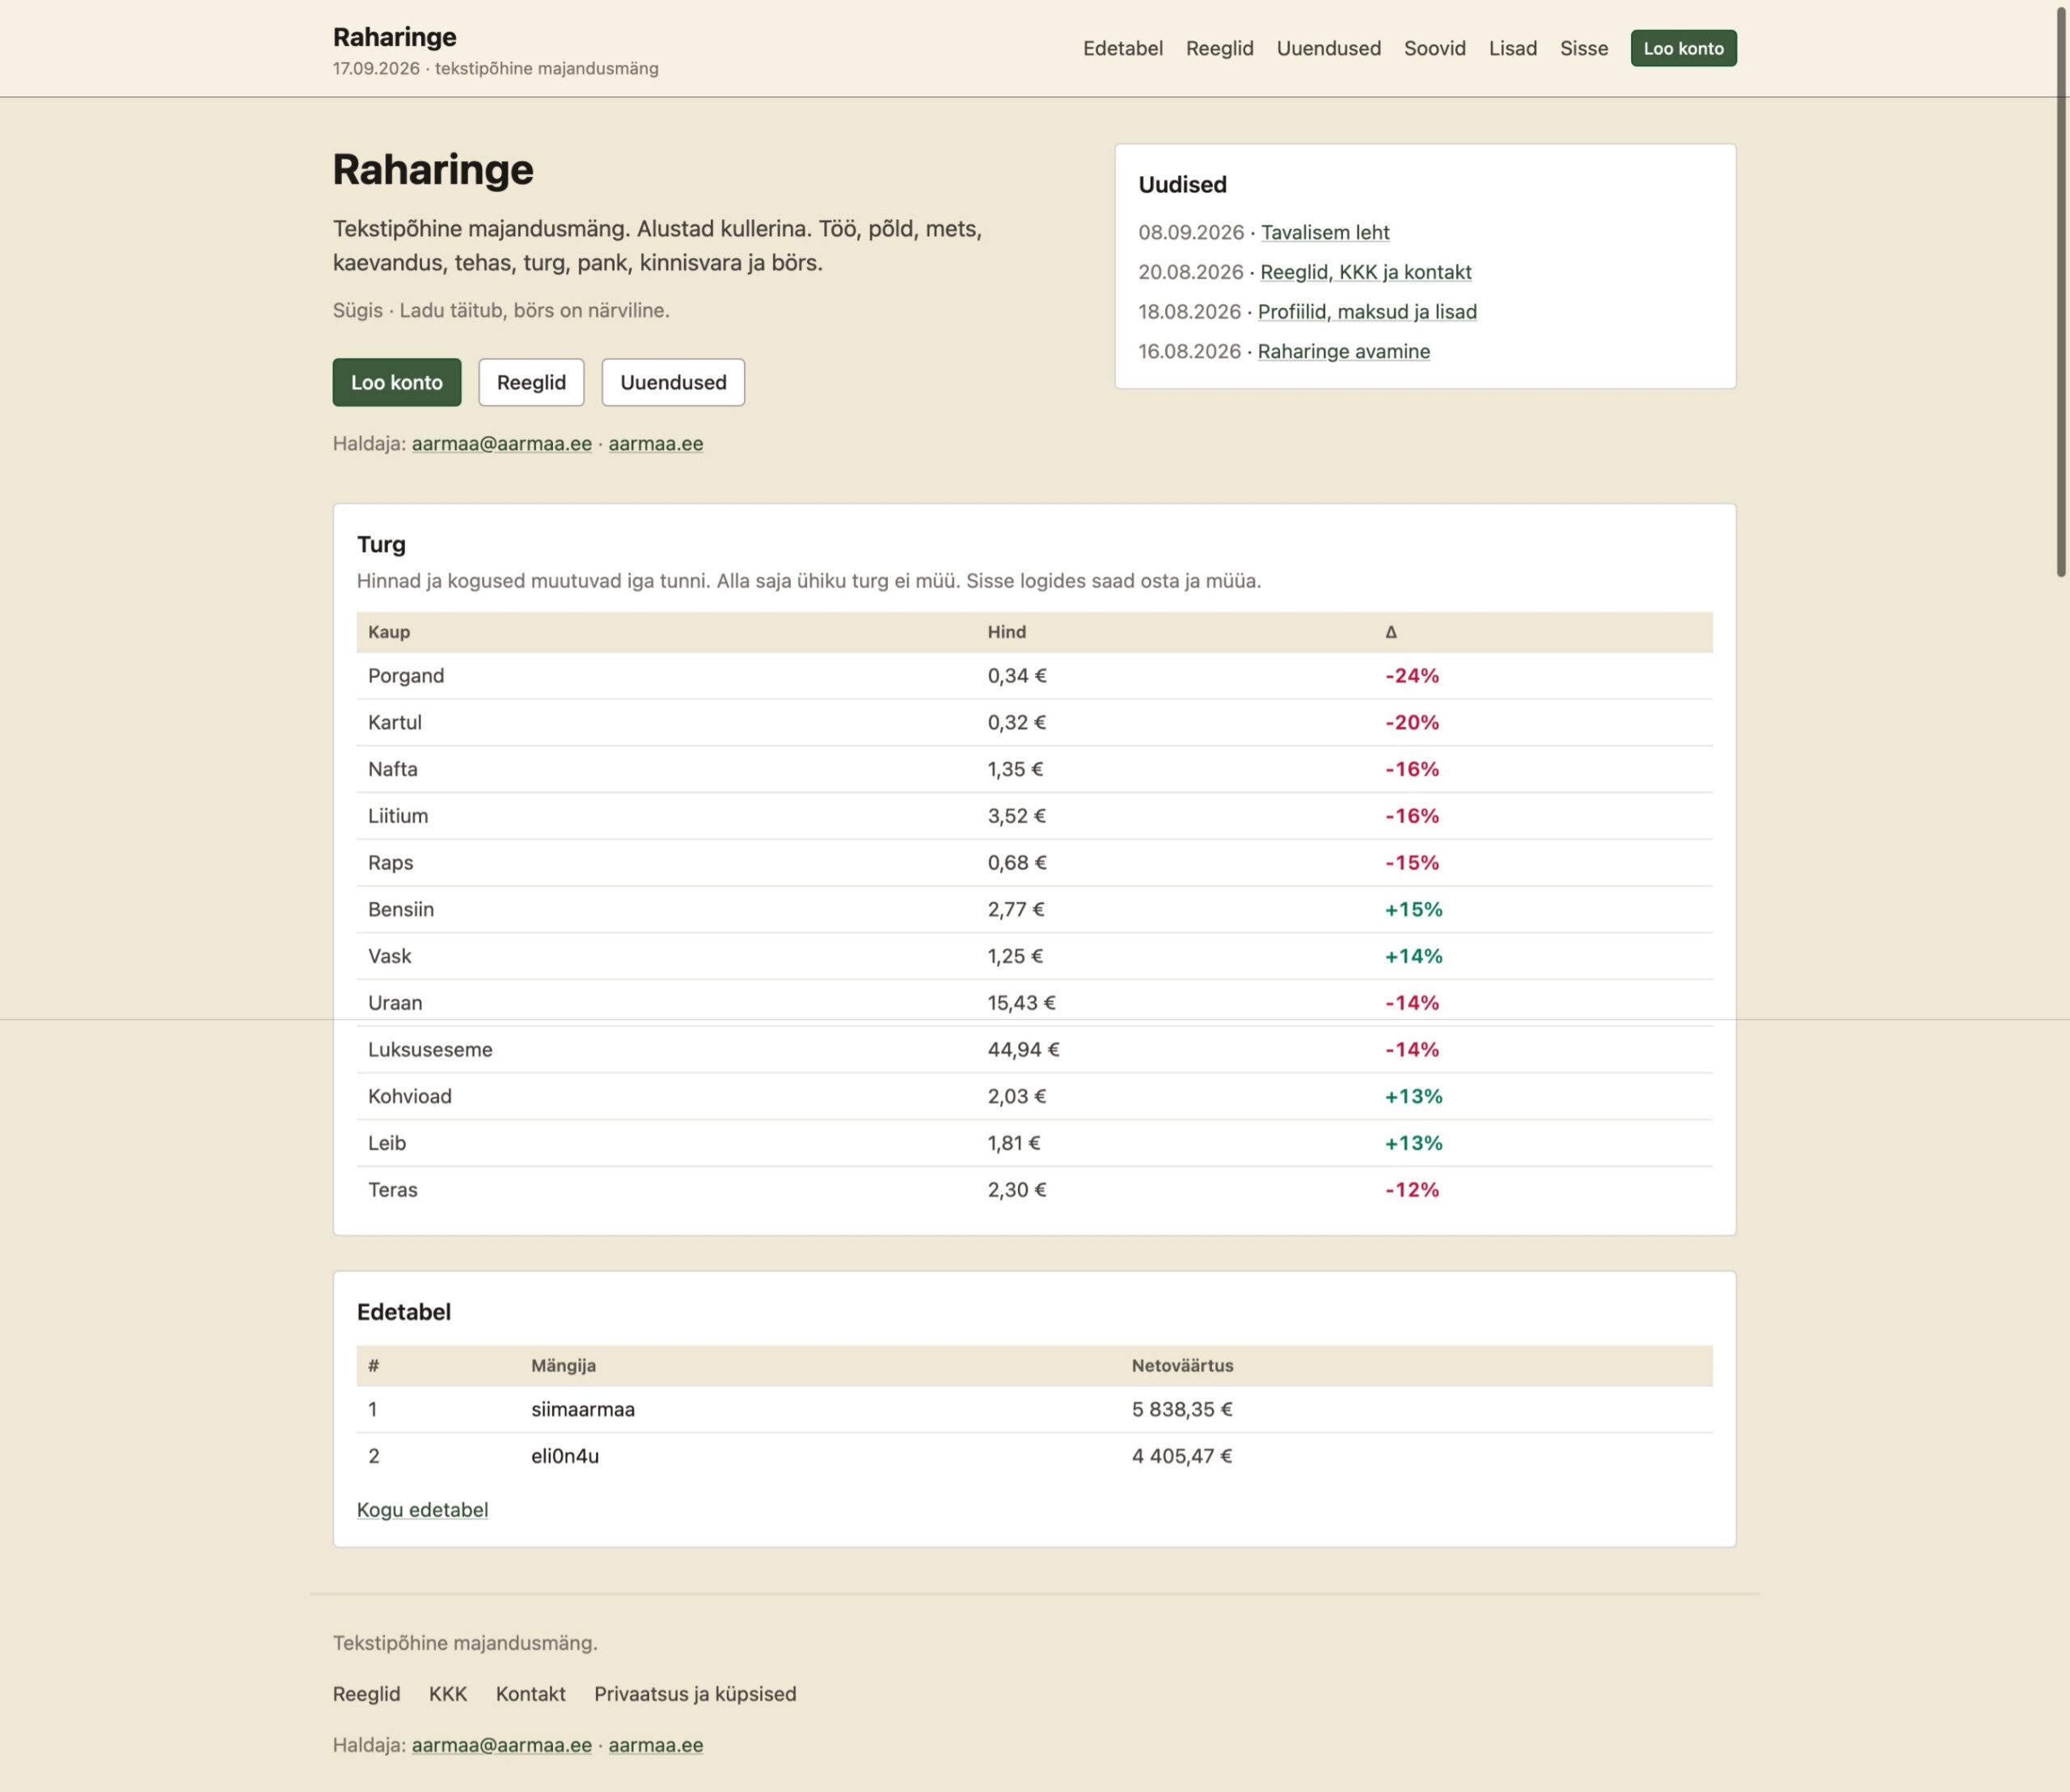Open Soovid in the header navigation

[1434, 48]
